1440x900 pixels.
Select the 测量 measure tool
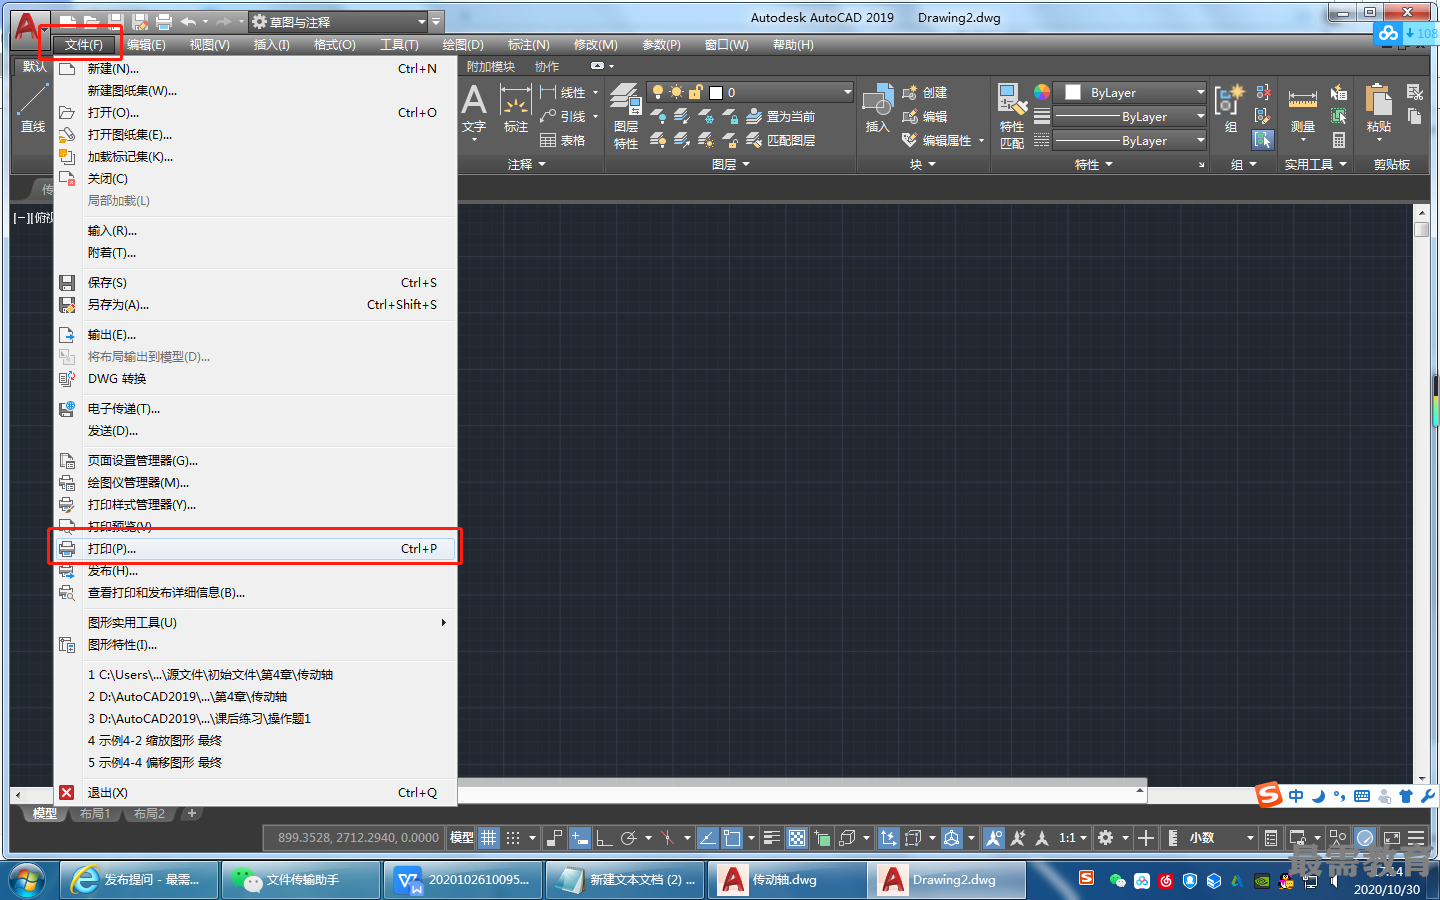pos(1302,109)
